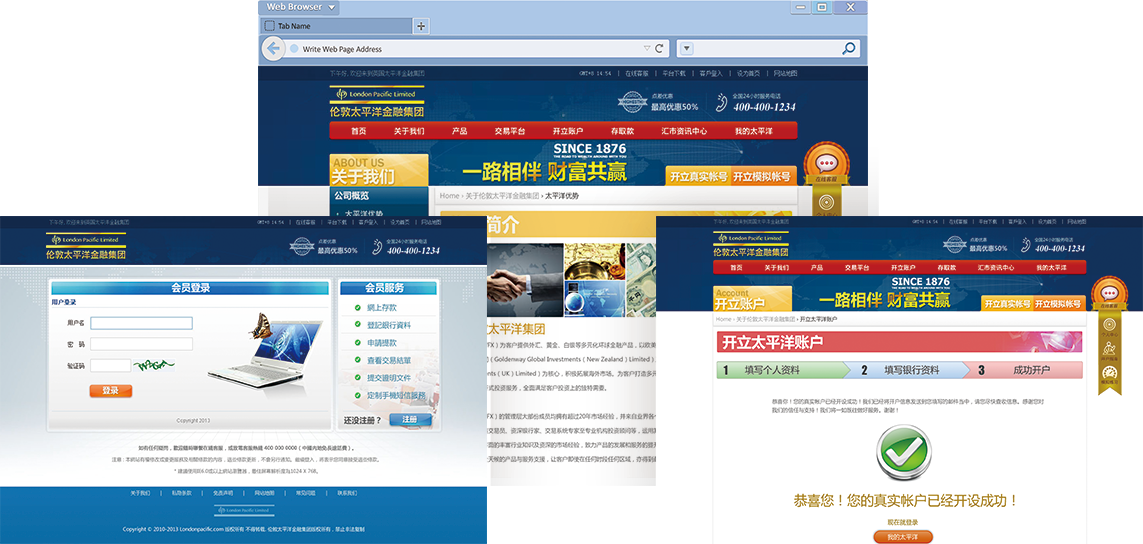The height and width of the screenshot is (544, 1143).
Task: Click the middle ribbon icon under 个人中心
Action: 1110,350
